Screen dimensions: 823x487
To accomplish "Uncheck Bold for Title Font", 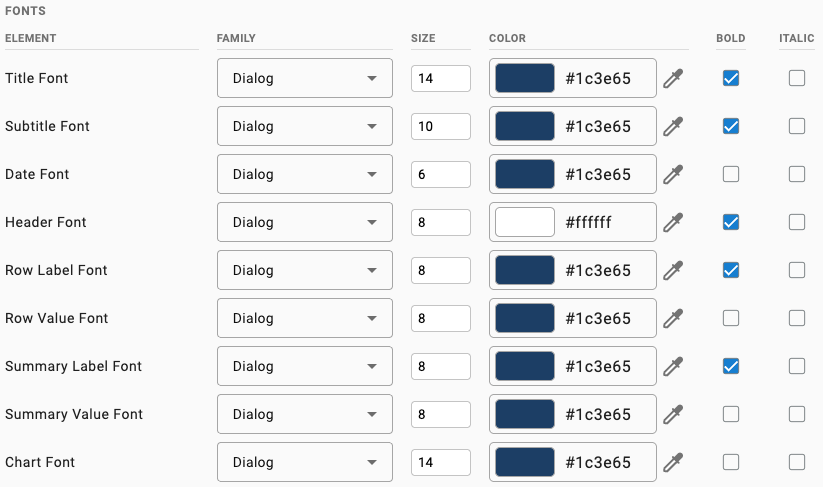I will pos(731,78).
